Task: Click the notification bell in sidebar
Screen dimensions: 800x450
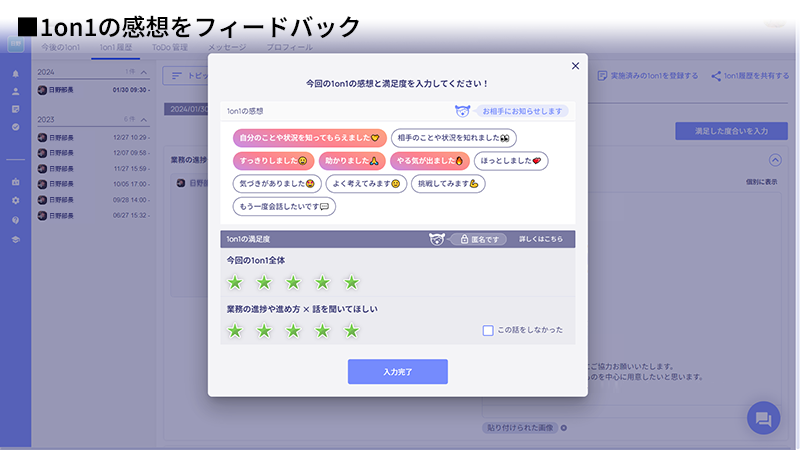Action: click(x=15, y=74)
